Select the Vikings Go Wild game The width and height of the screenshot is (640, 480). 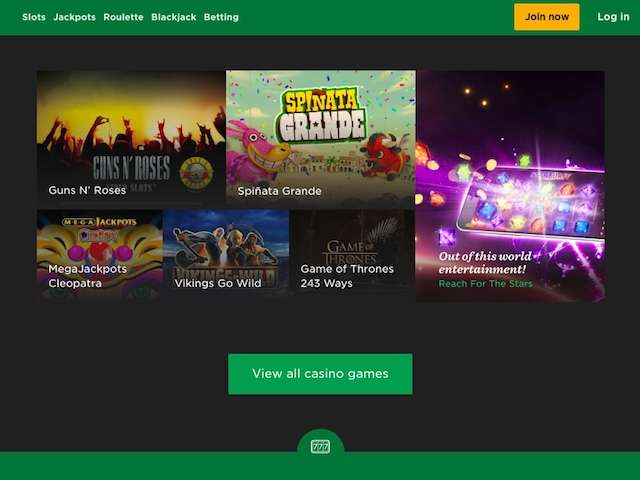[x=226, y=256]
